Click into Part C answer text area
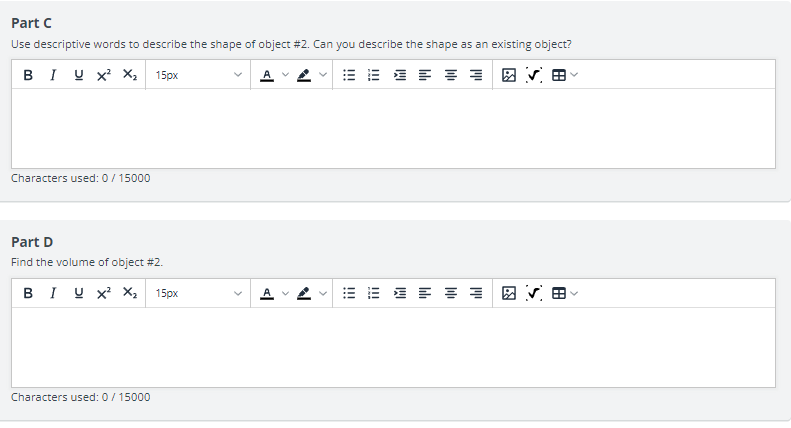Image resolution: width=791 pixels, height=428 pixels. pyautogui.click(x=393, y=129)
